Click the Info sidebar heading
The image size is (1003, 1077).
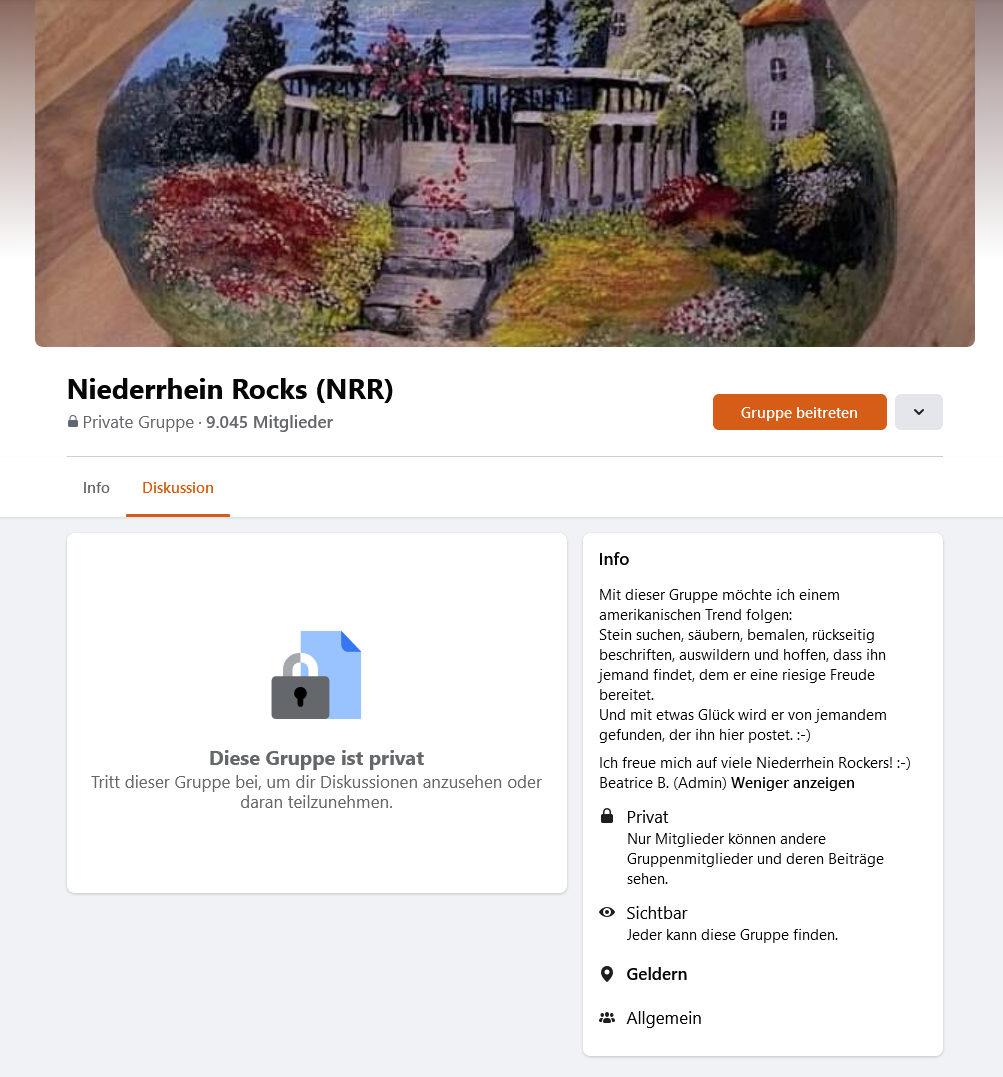pos(613,559)
